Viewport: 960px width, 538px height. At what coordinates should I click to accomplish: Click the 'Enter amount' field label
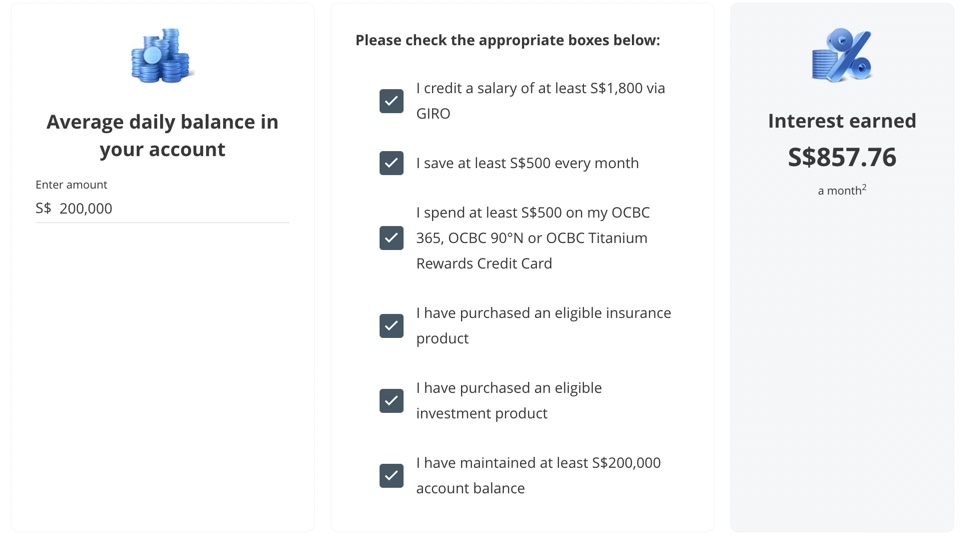pos(71,185)
